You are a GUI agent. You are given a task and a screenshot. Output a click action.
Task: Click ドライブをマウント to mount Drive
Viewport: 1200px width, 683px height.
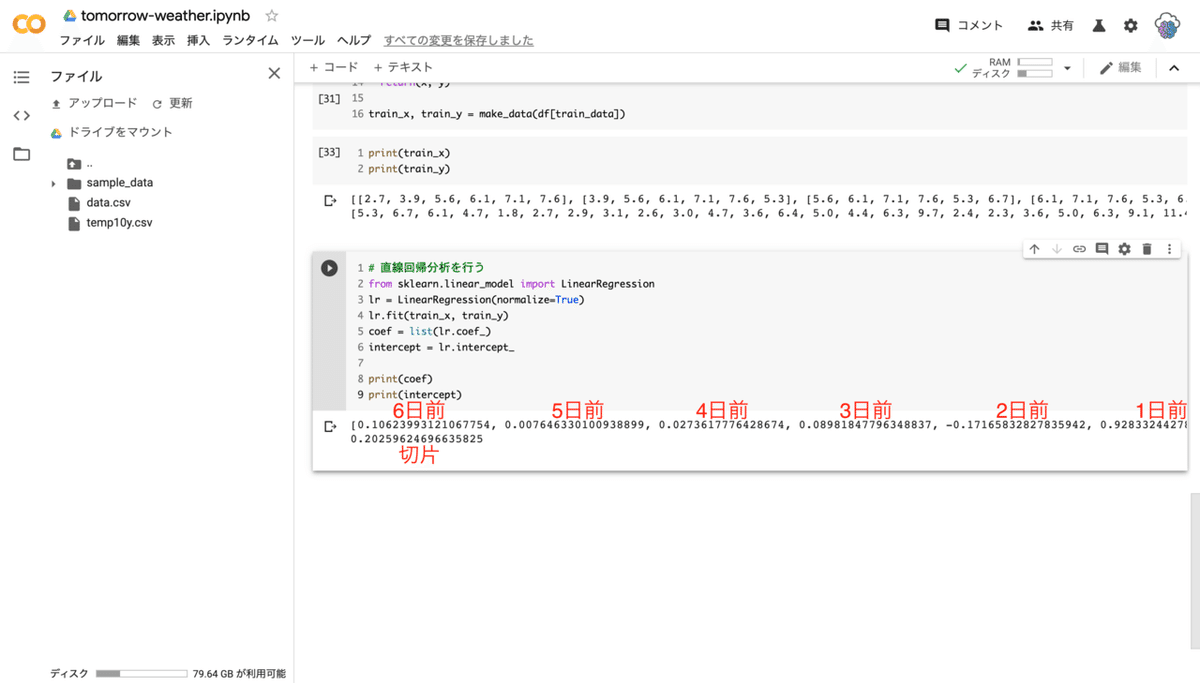pyautogui.click(x=112, y=132)
